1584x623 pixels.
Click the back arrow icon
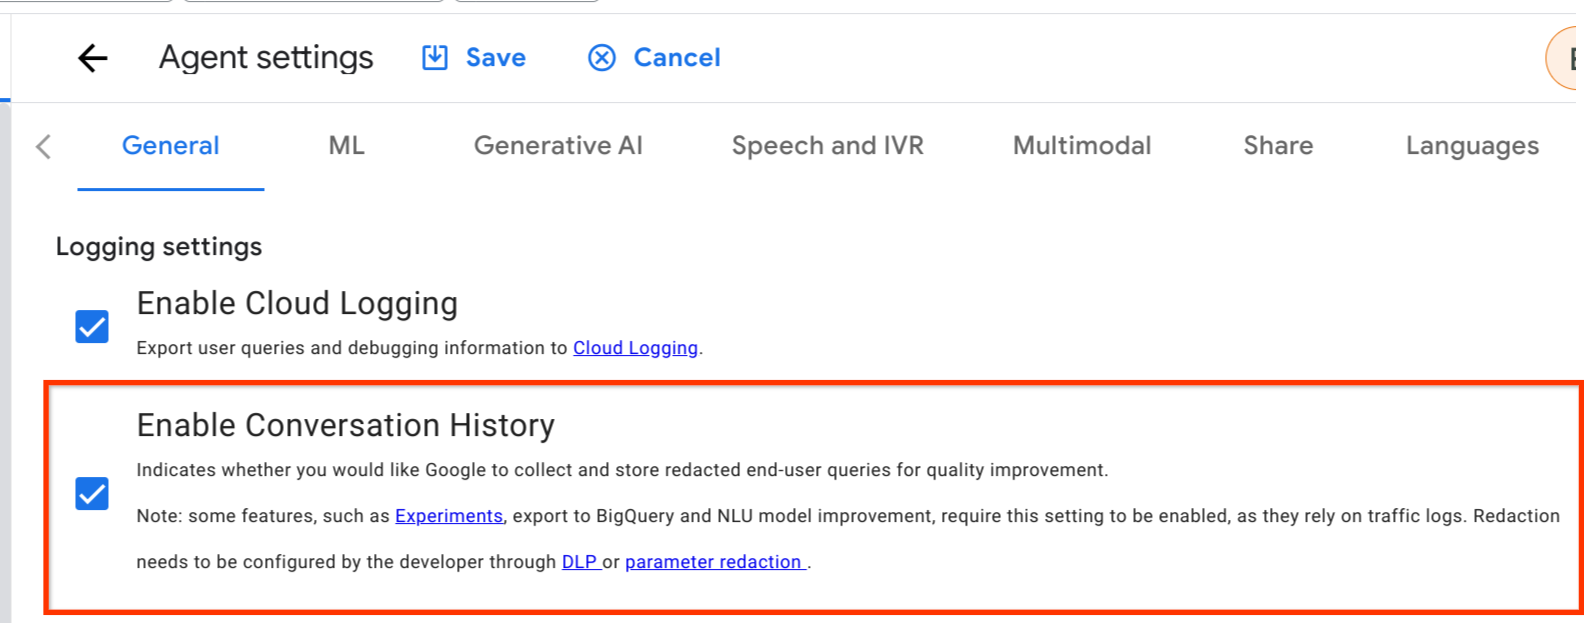click(x=92, y=58)
